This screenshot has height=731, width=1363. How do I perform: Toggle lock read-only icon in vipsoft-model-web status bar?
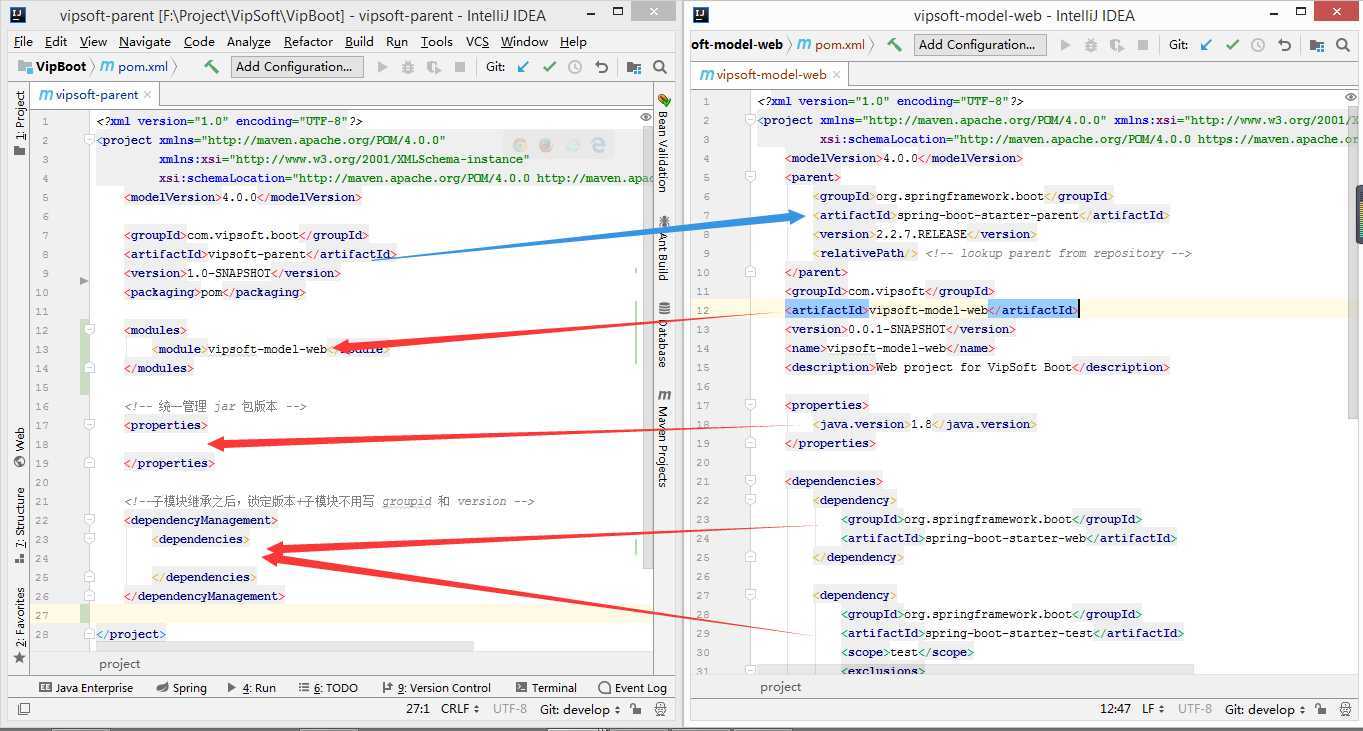tap(1321, 709)
